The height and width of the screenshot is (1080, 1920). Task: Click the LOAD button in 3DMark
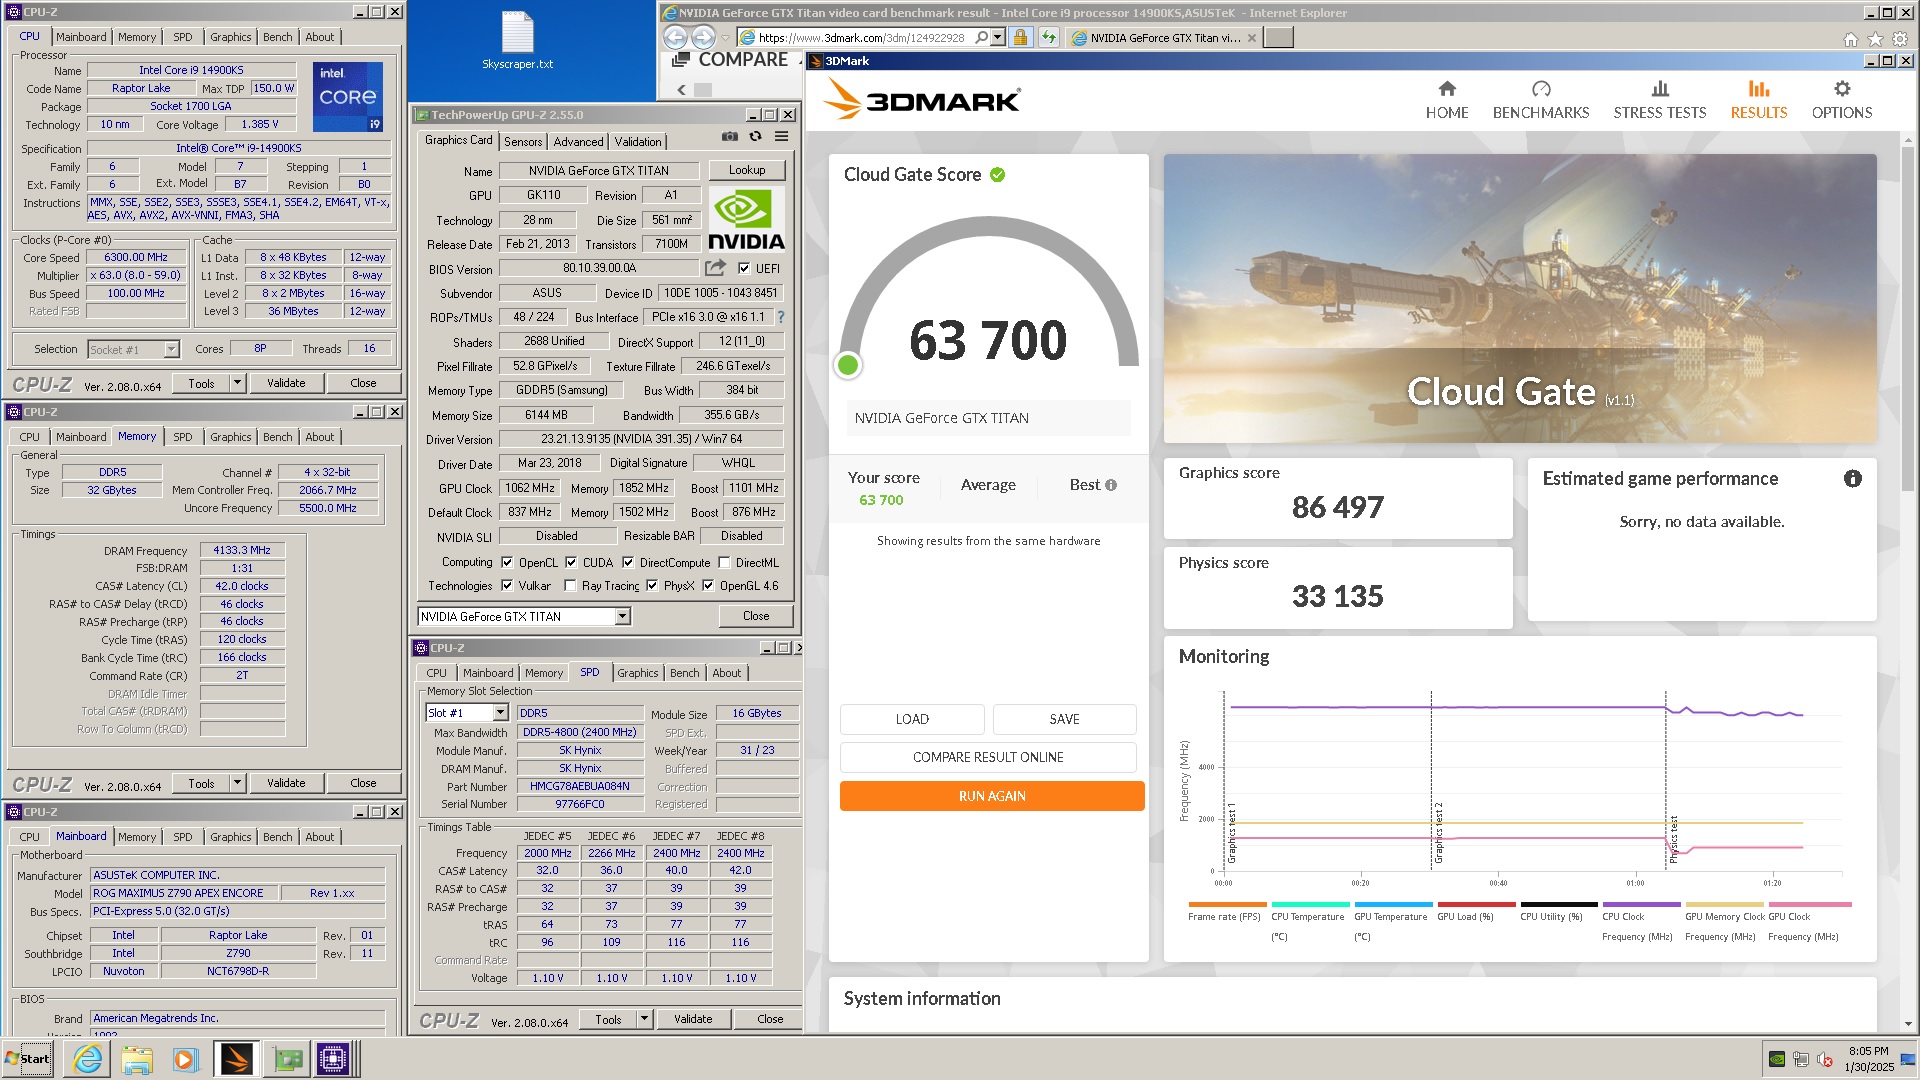coord(912,719)
